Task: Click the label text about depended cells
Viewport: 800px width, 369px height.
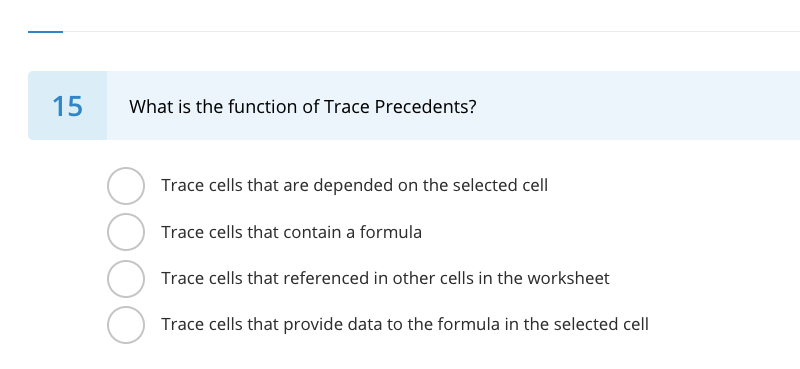Action: click(x=355, y=185)
